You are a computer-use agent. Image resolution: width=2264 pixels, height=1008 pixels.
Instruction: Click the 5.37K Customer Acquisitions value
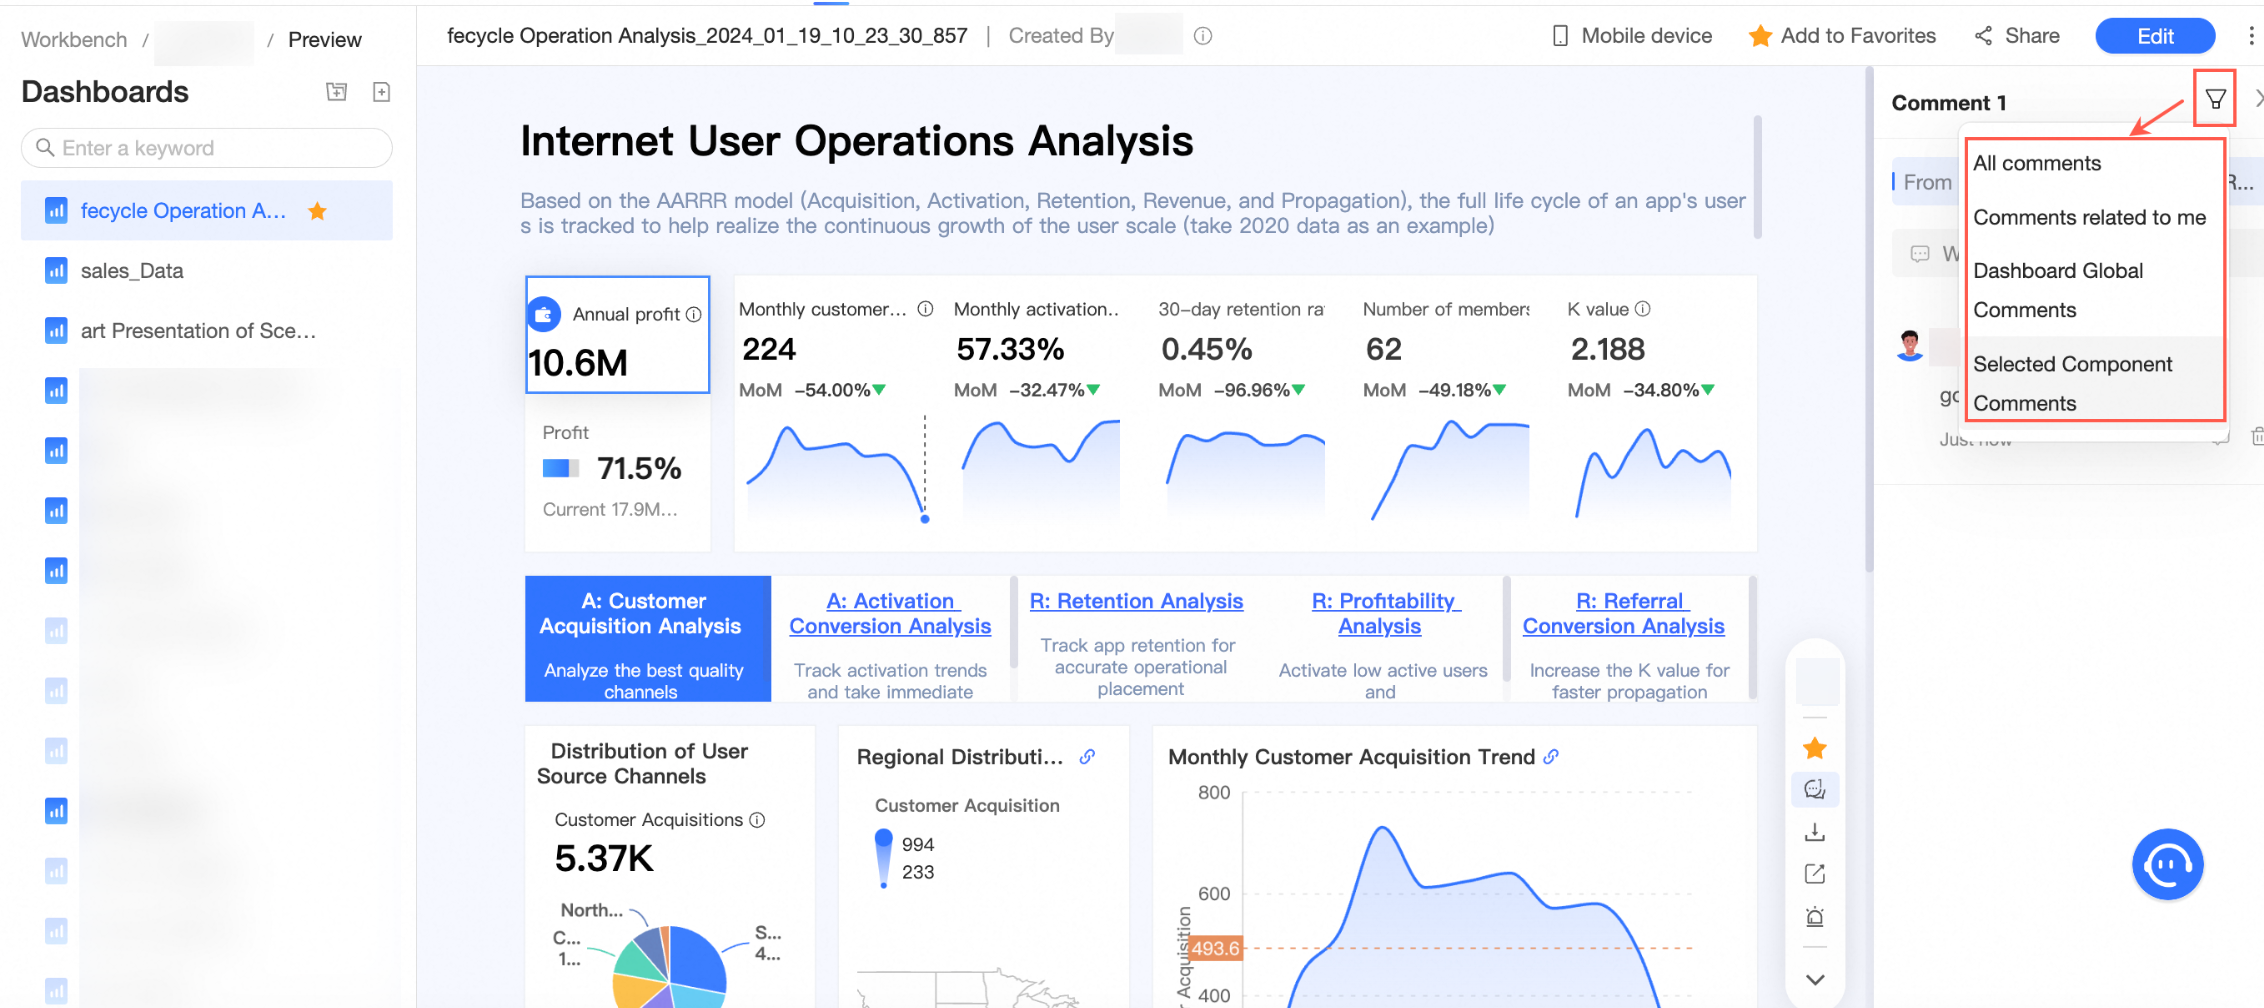pyautogui.click(x=604, y=858)
